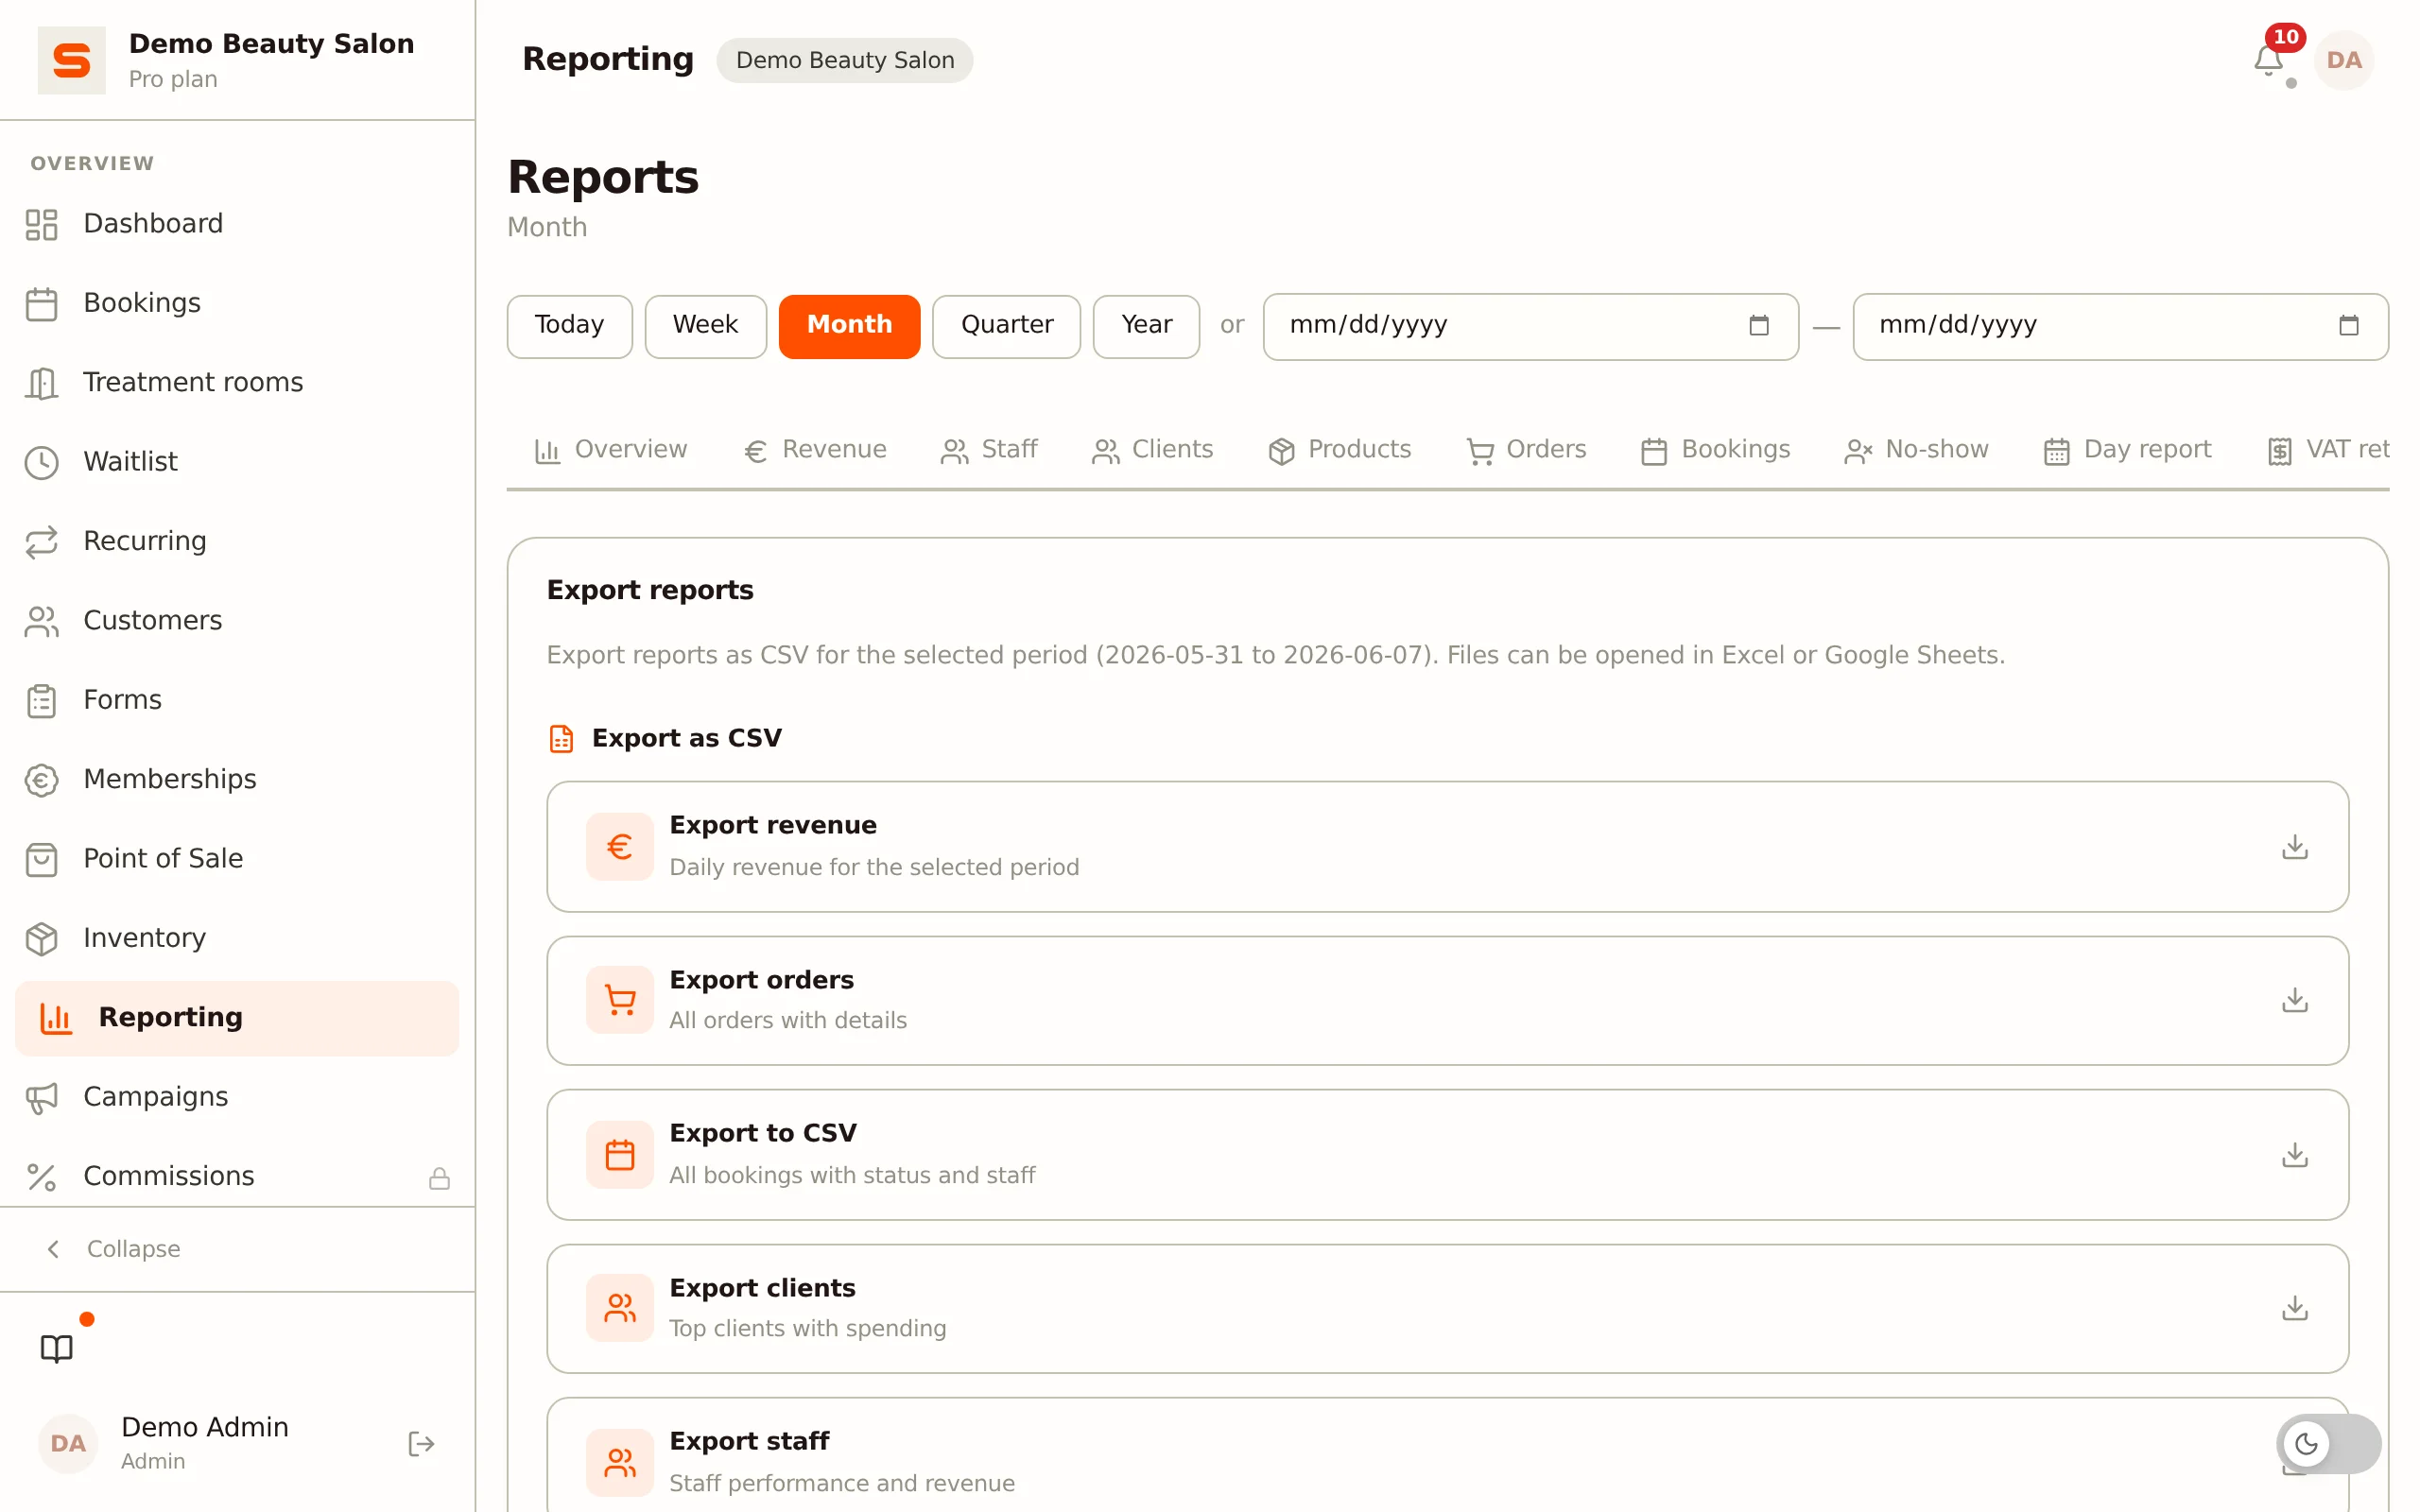Switch to the Overview tab
Viewport: 2420px width, 1512px height.
pos(611,450)
